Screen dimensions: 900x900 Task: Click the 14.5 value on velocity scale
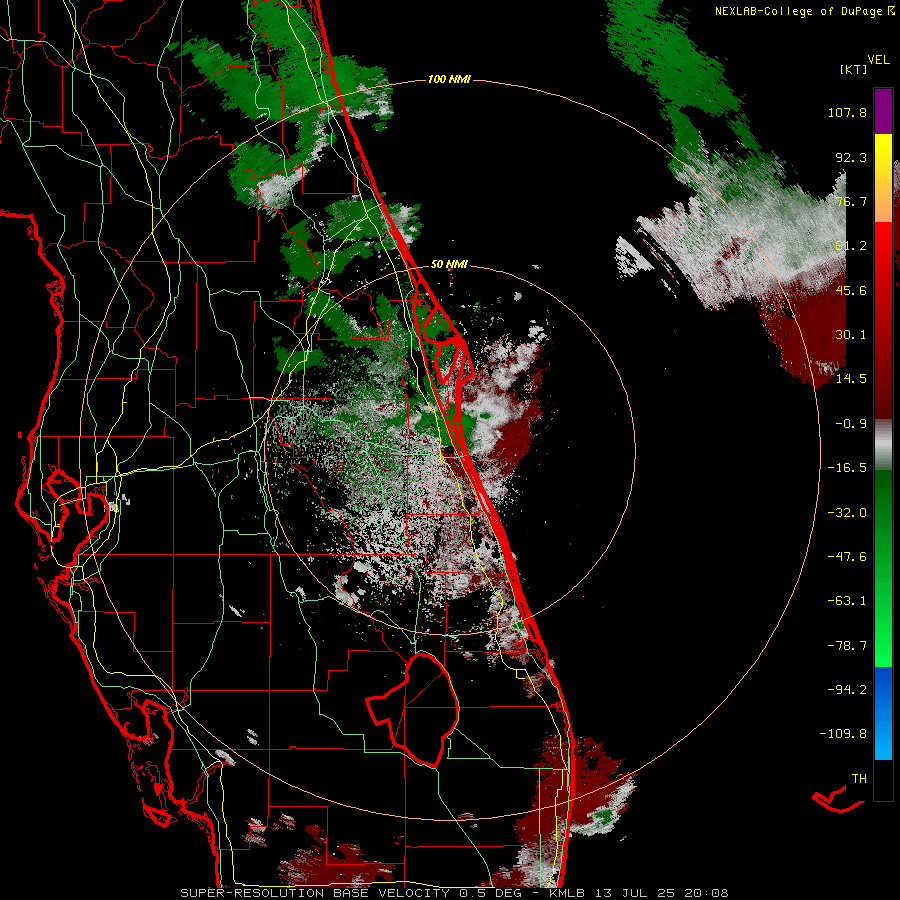(851, 379)
